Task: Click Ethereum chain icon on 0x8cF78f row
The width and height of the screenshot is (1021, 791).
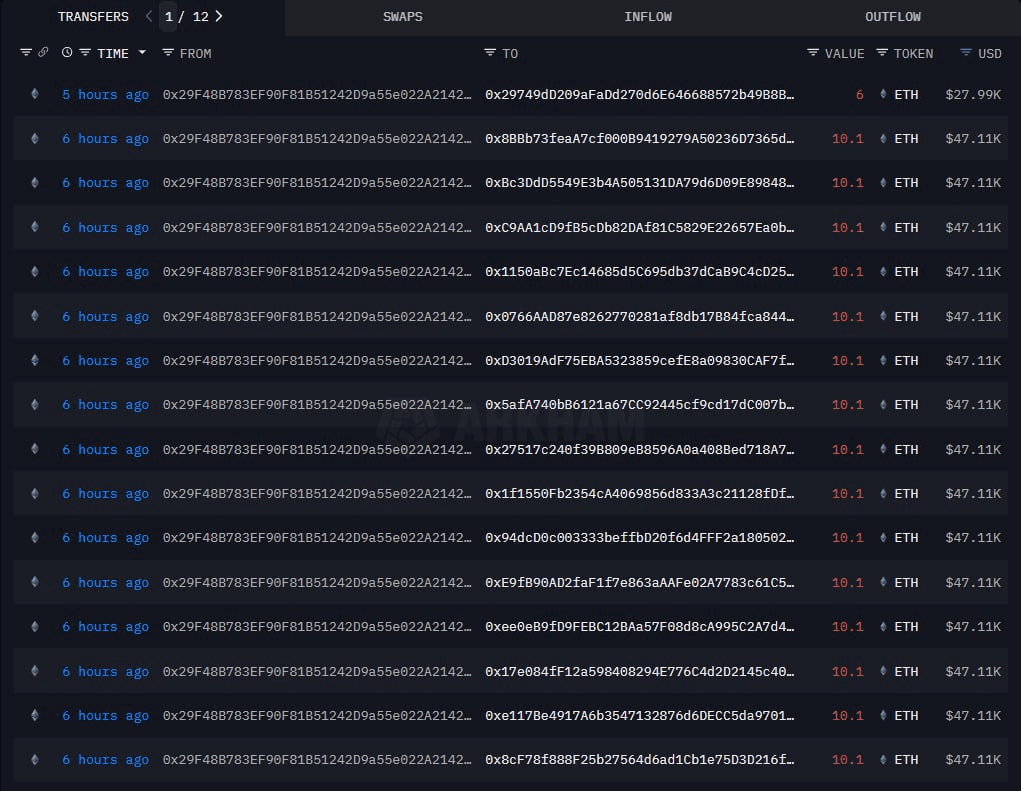Action: [35, 759]
